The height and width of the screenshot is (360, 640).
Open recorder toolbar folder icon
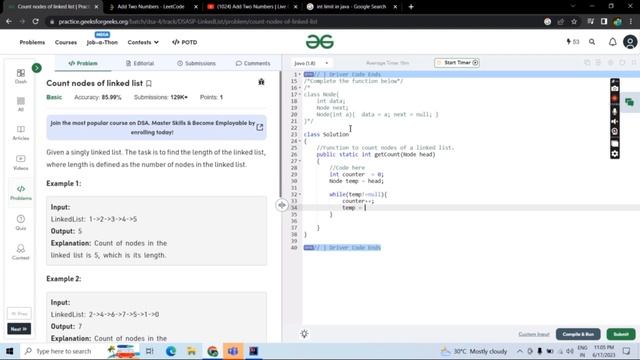click(x=615, y=143)
